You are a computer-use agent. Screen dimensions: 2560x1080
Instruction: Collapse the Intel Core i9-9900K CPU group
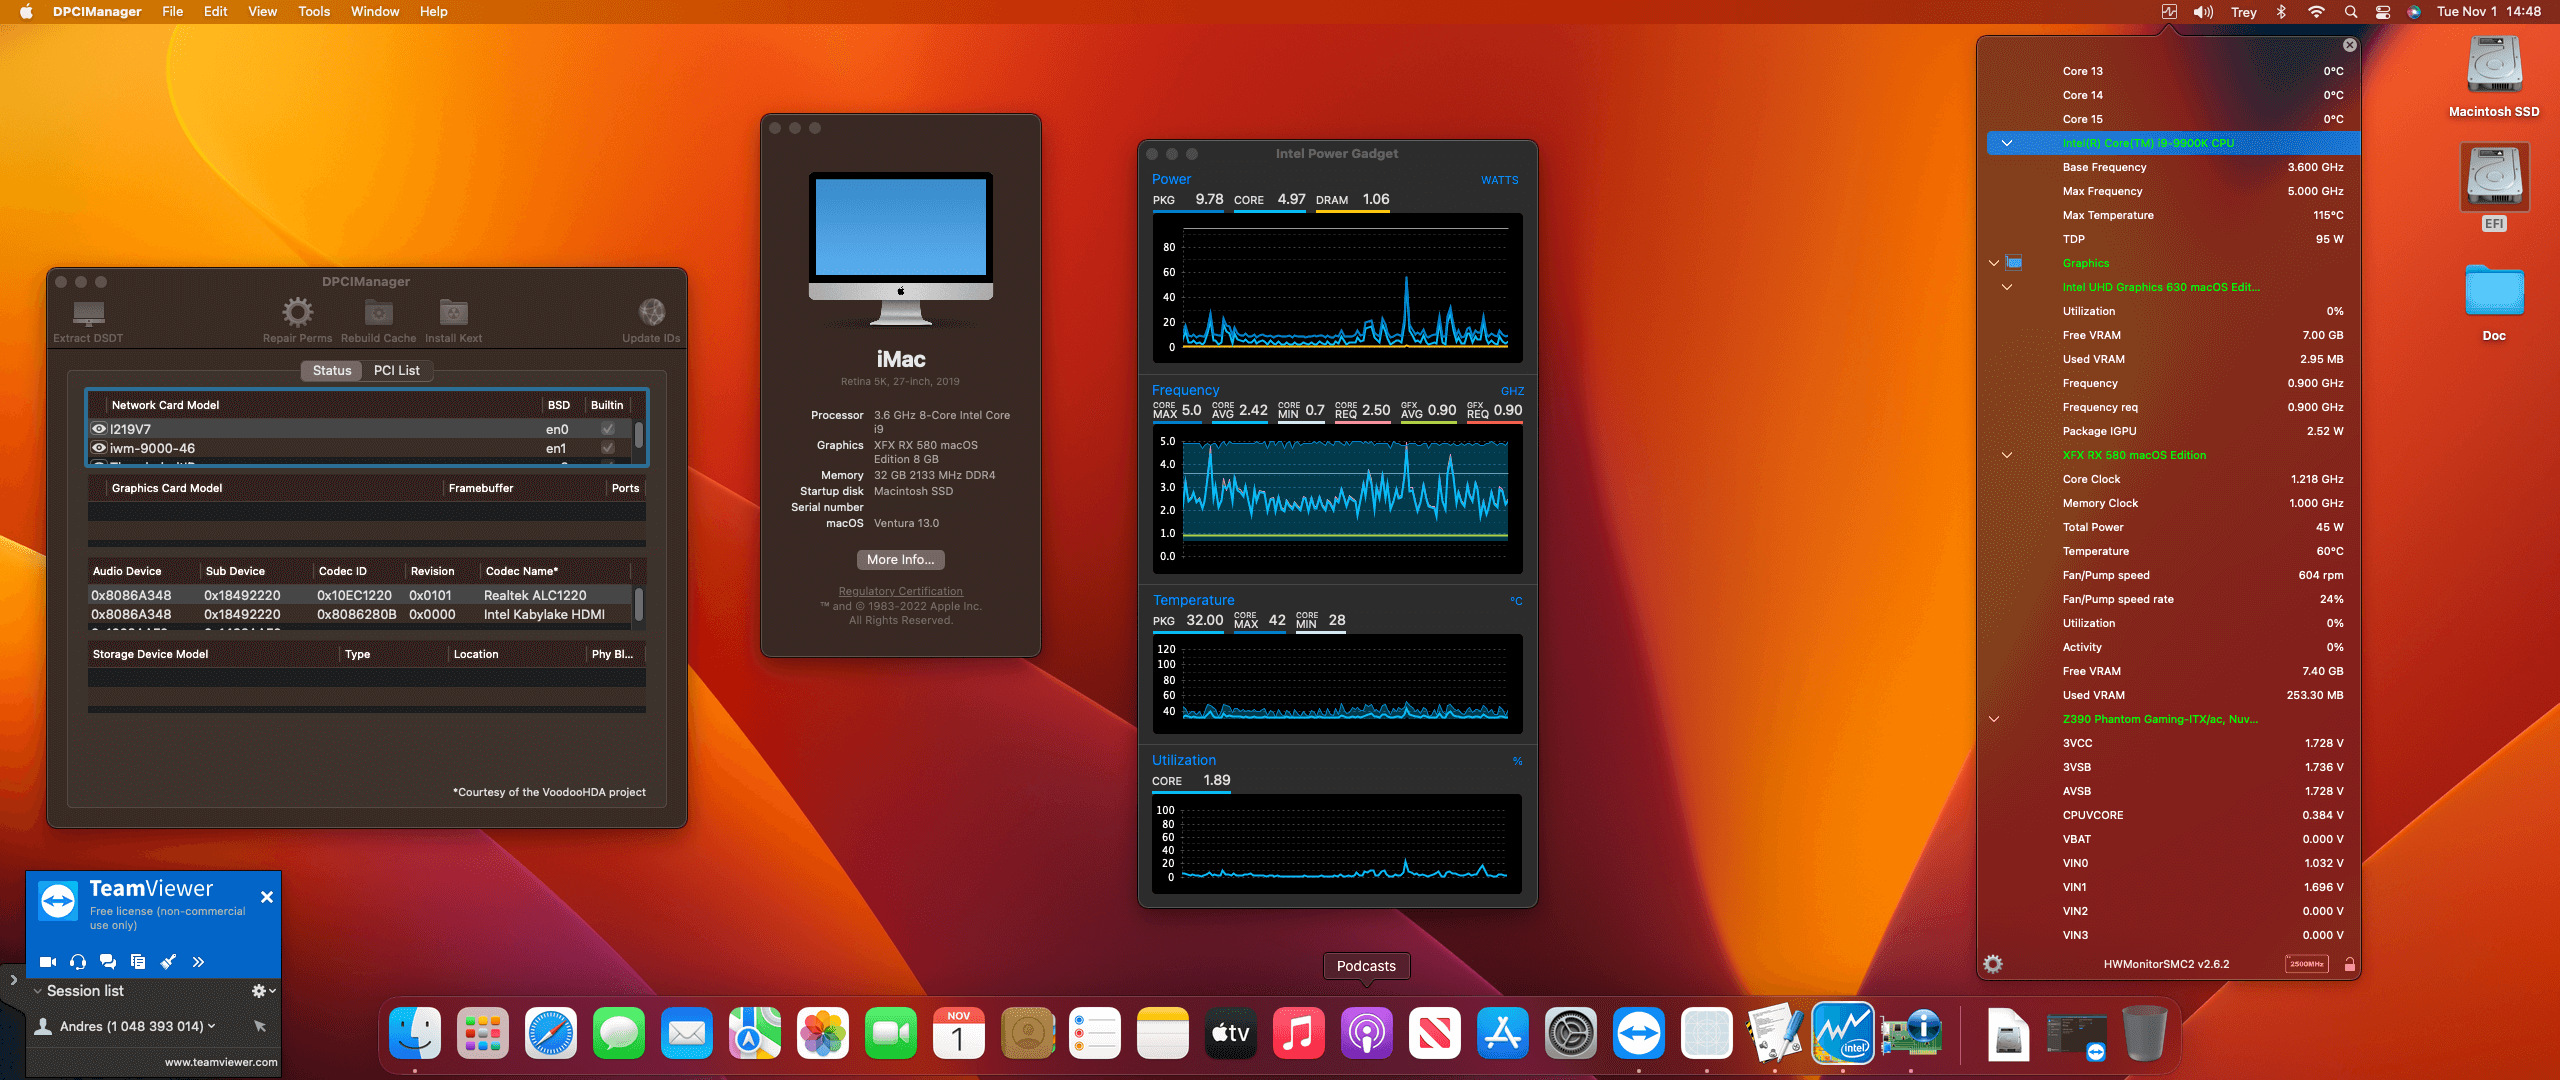[2006, 143]
